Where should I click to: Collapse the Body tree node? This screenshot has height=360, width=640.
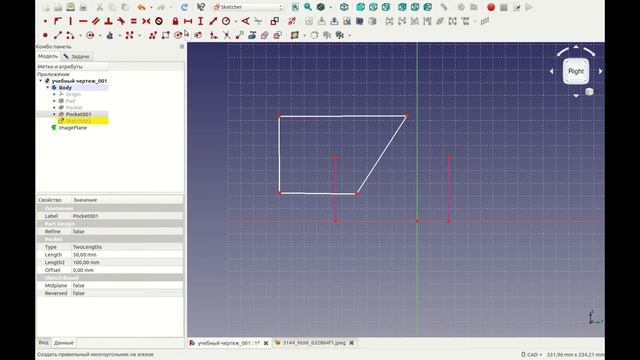[48, 87]
